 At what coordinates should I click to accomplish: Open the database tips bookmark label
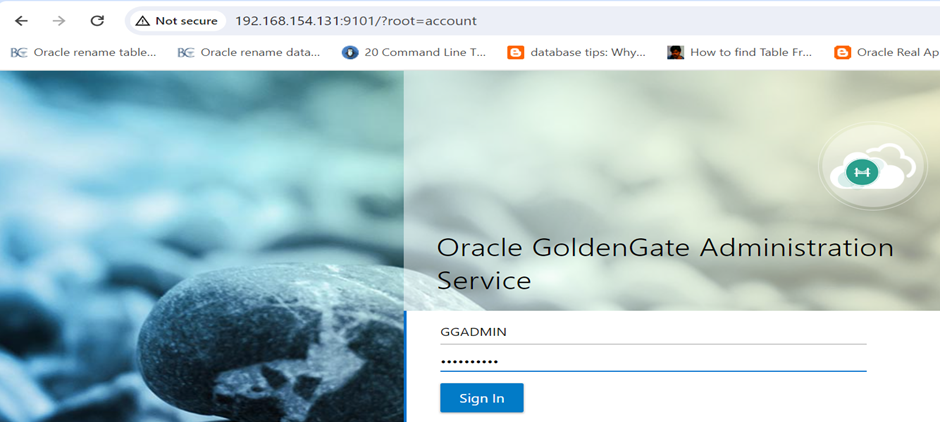[x=587, y=52]
